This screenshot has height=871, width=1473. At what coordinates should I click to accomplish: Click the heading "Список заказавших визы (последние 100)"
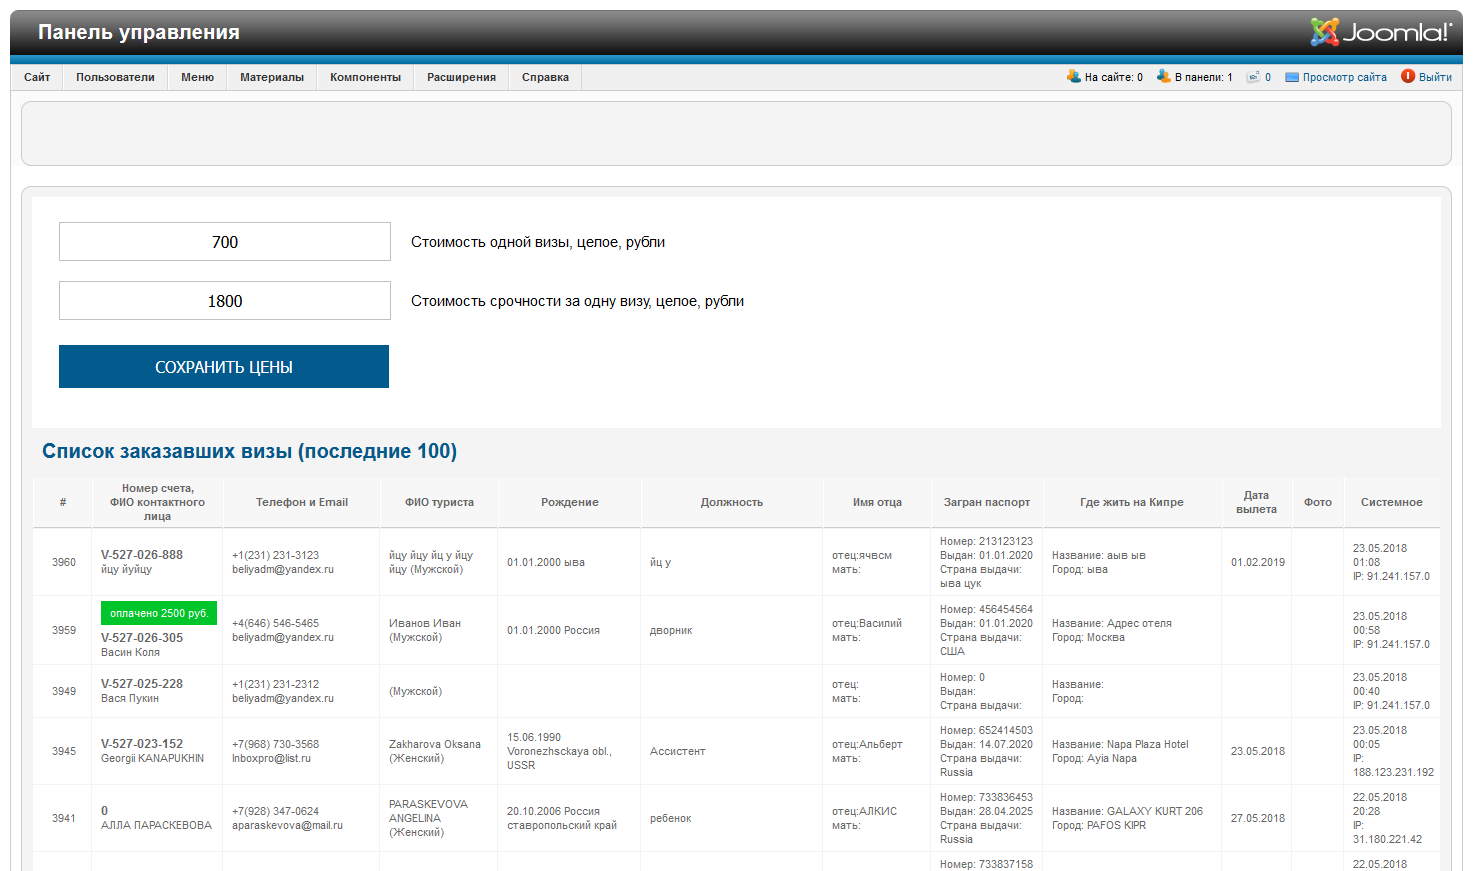point(249,451)
